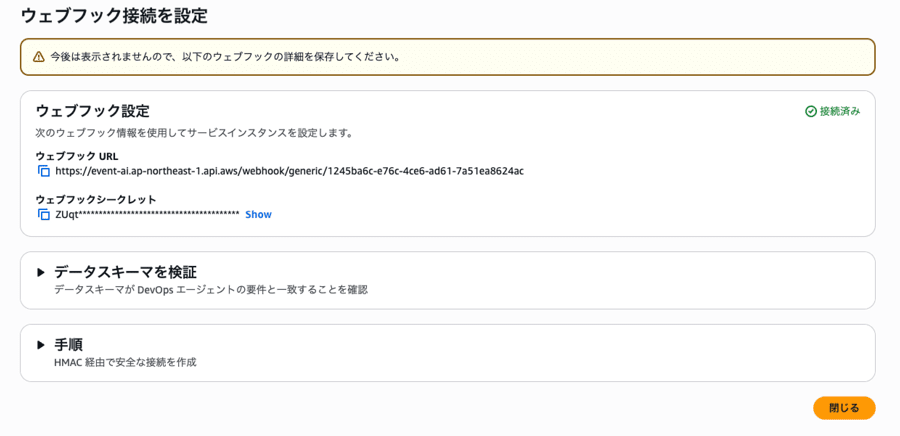Expand the 手順 section using its triangle
This screenshot has width=900, height=436.
(x=41, y=345)
